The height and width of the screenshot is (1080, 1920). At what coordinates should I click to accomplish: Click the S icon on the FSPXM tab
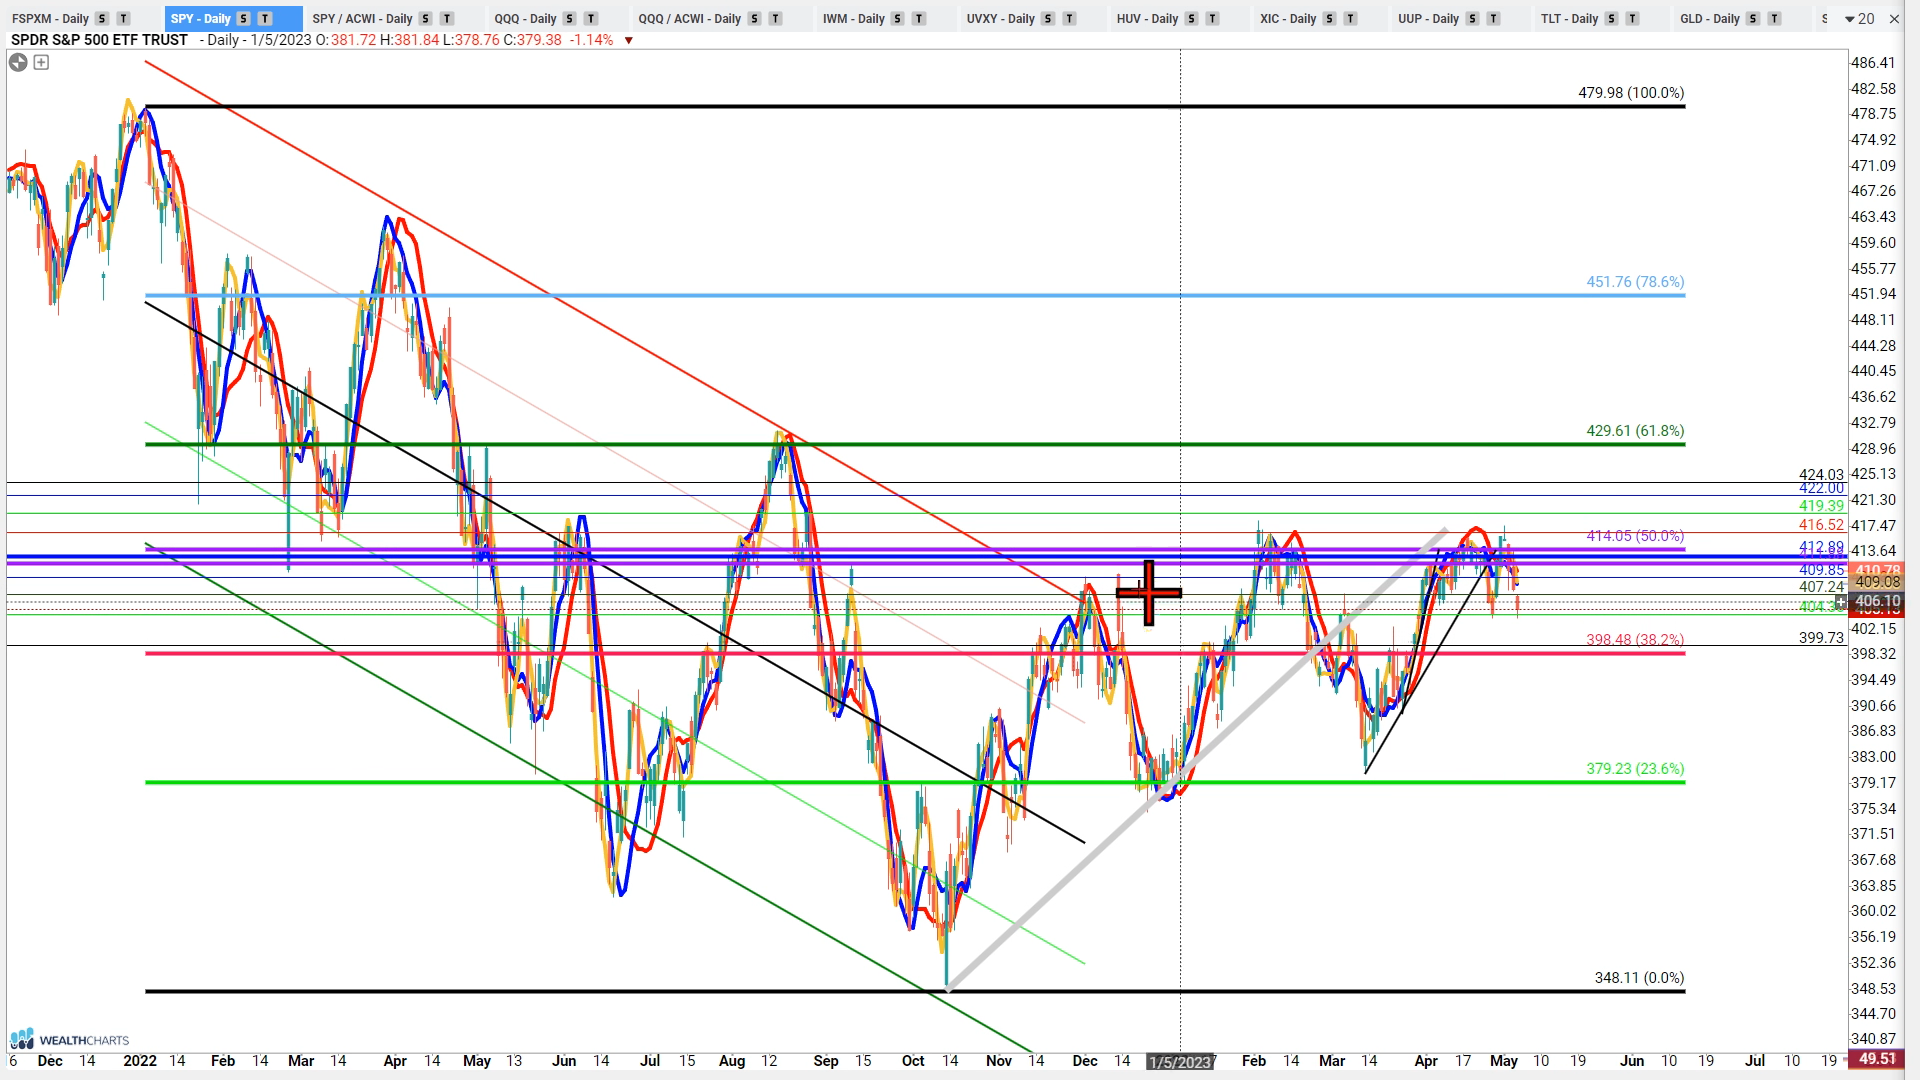[102, 19]
